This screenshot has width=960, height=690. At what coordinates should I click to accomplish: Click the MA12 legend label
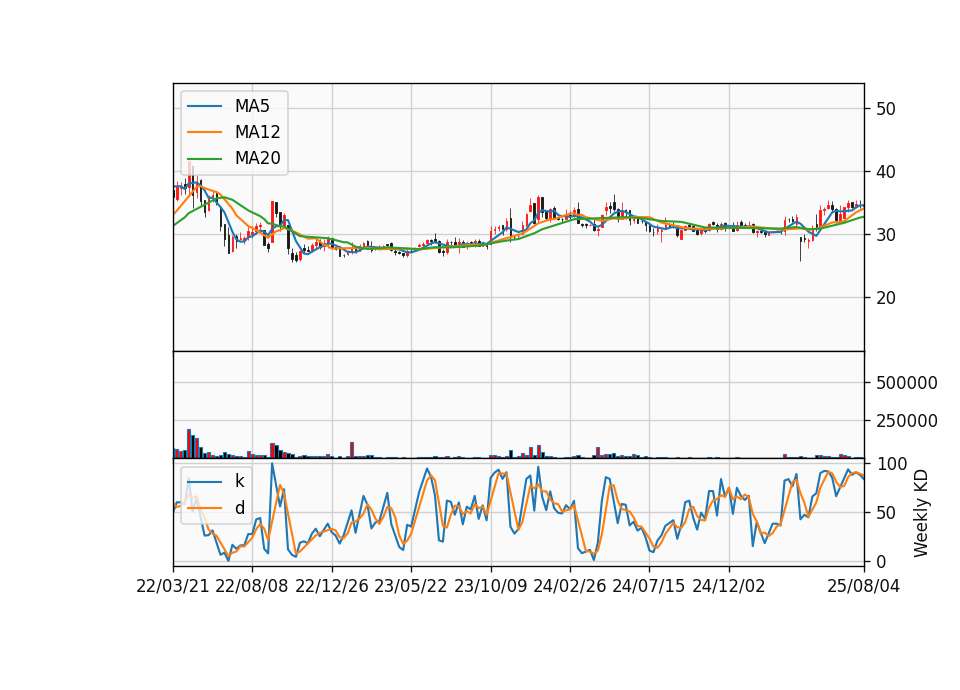257,132
